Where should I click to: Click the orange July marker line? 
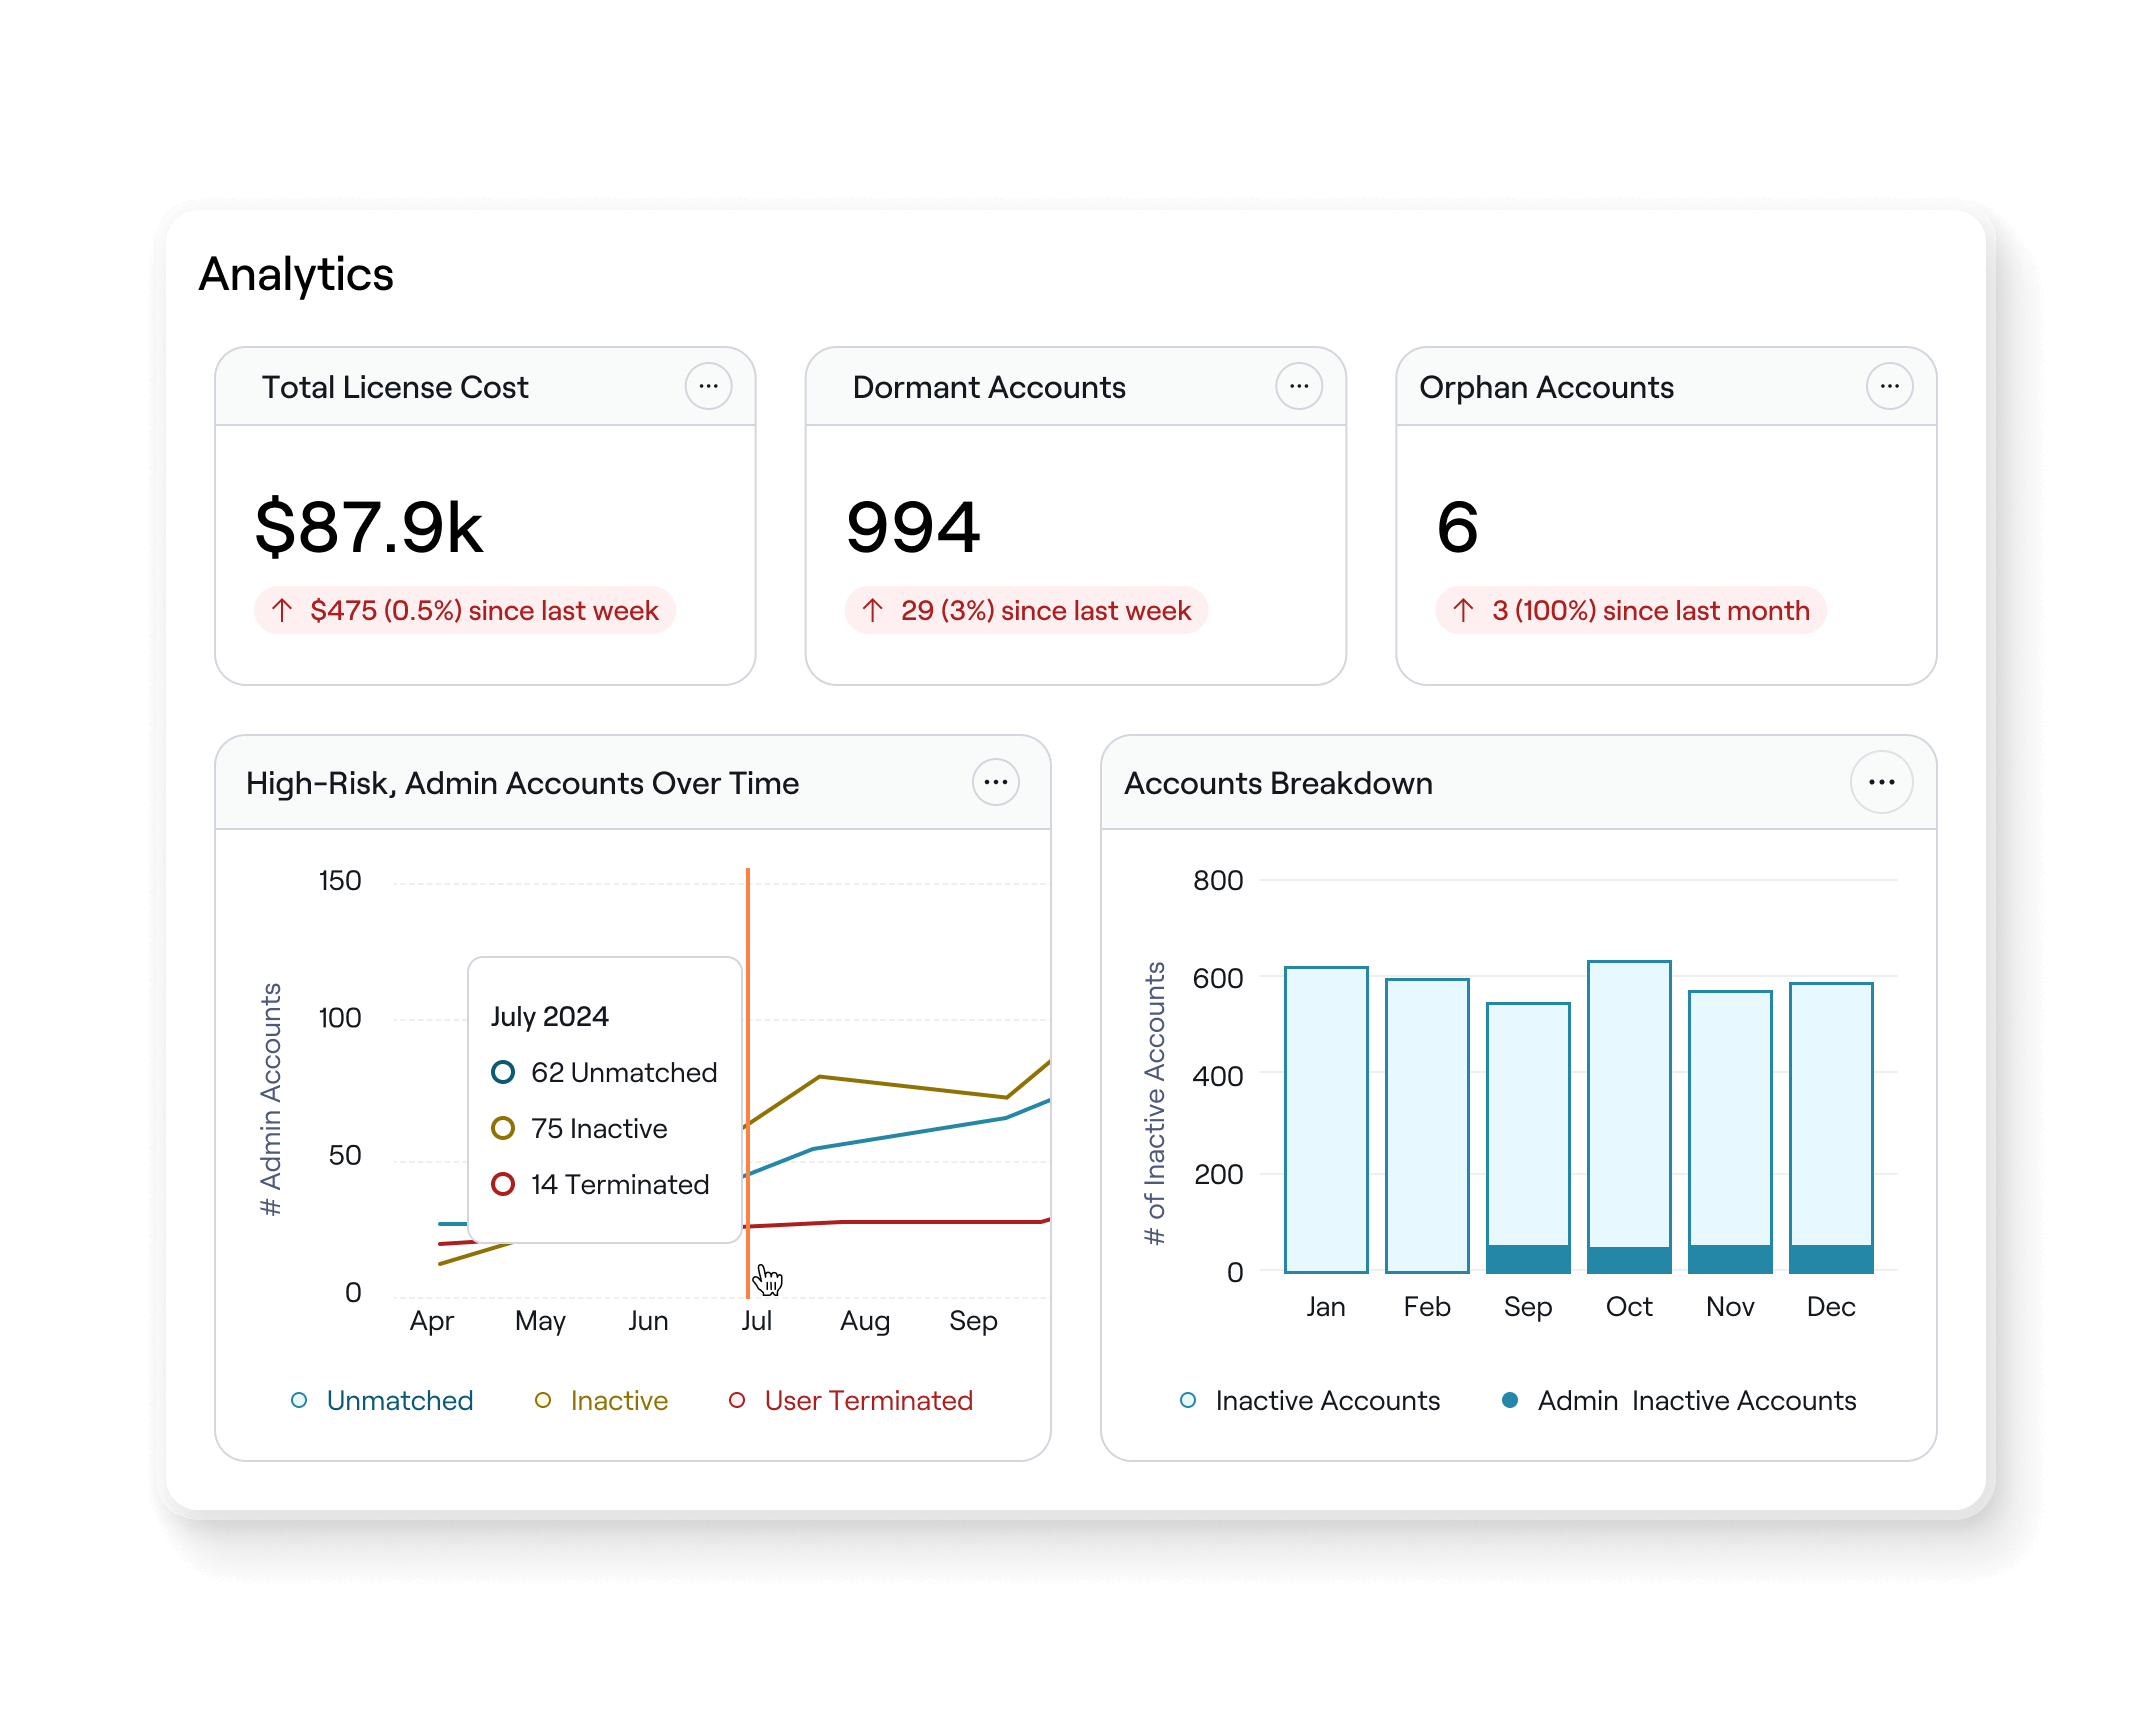(x=748, y=930)
